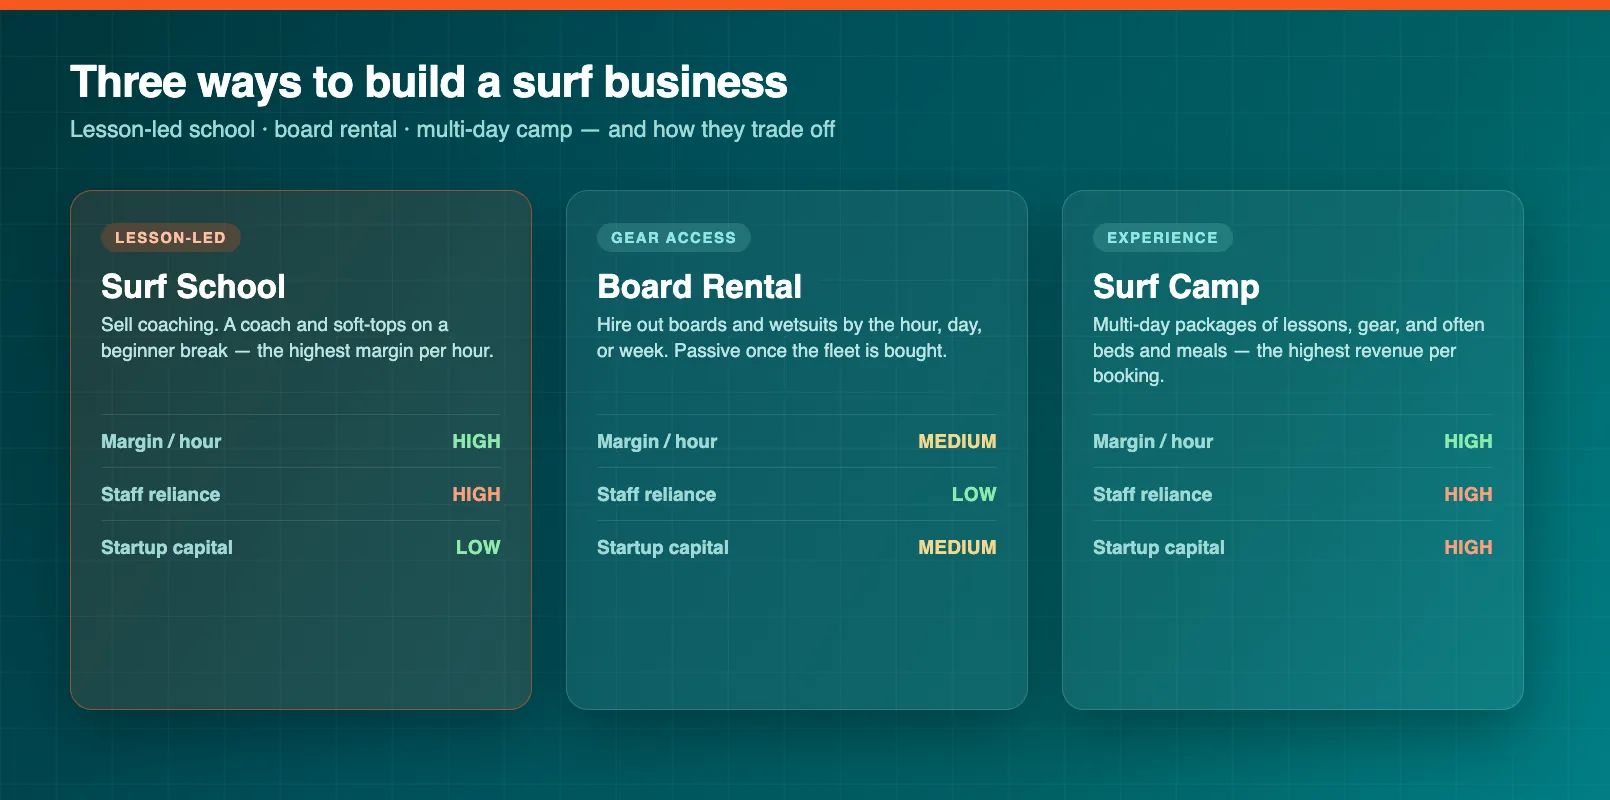Click Surf Camp's Startup capital HIGH value
Viewport: 1610px width, 800px height.
point(1468,548)
